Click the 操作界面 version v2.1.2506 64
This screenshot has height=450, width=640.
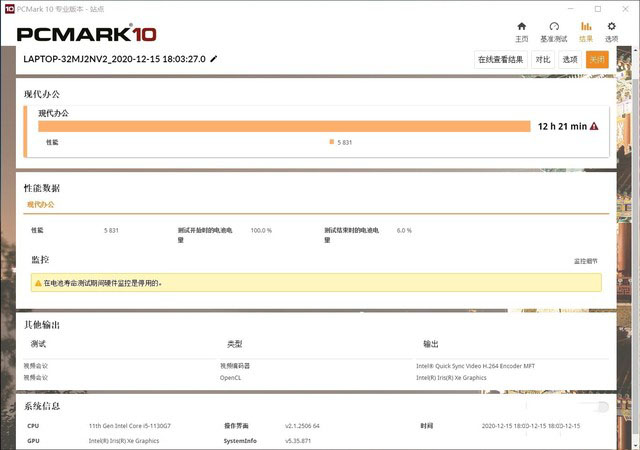[x=302, y=426]
